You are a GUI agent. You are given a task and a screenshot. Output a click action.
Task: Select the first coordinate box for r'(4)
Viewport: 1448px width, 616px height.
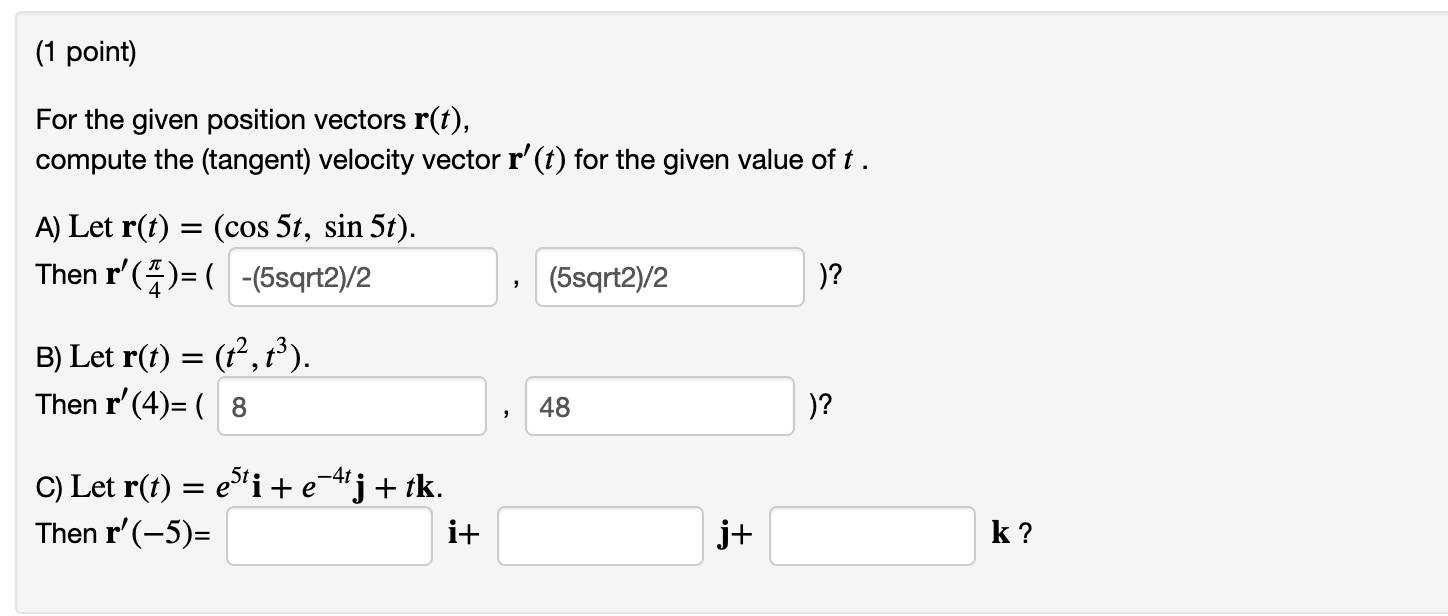(351, 406)
